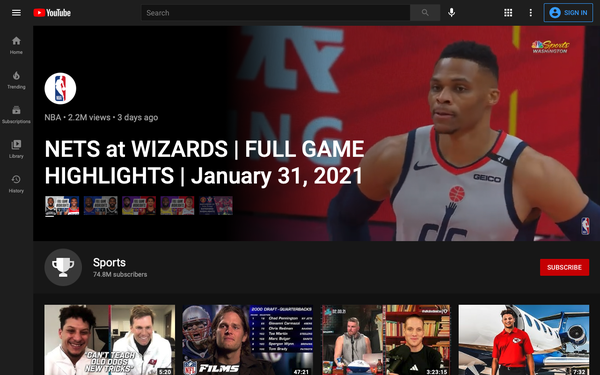Open Subscriptions in sidebar
The width and height of the screenshot is (600, 375).
[16, 114]
